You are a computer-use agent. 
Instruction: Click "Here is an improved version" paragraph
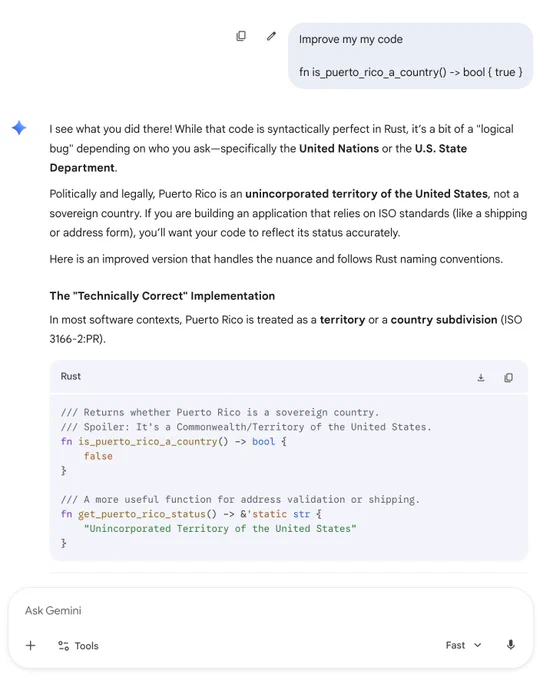[x=276, y=259]
